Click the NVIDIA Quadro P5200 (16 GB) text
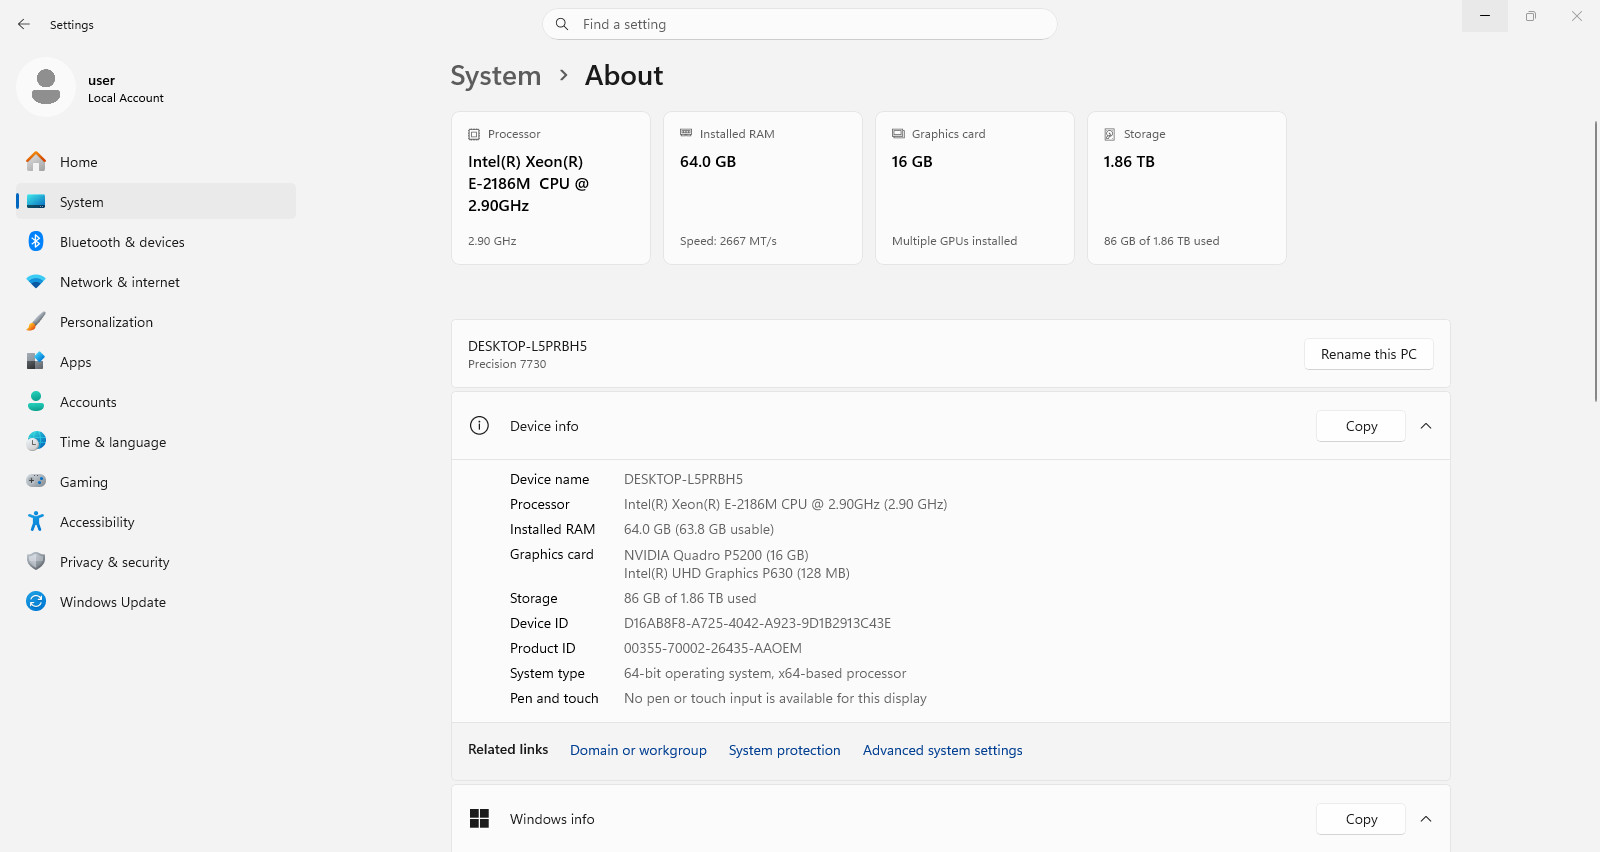This screenshot has height=852, width=1600. pyautogui.click(x=716, y=555)
